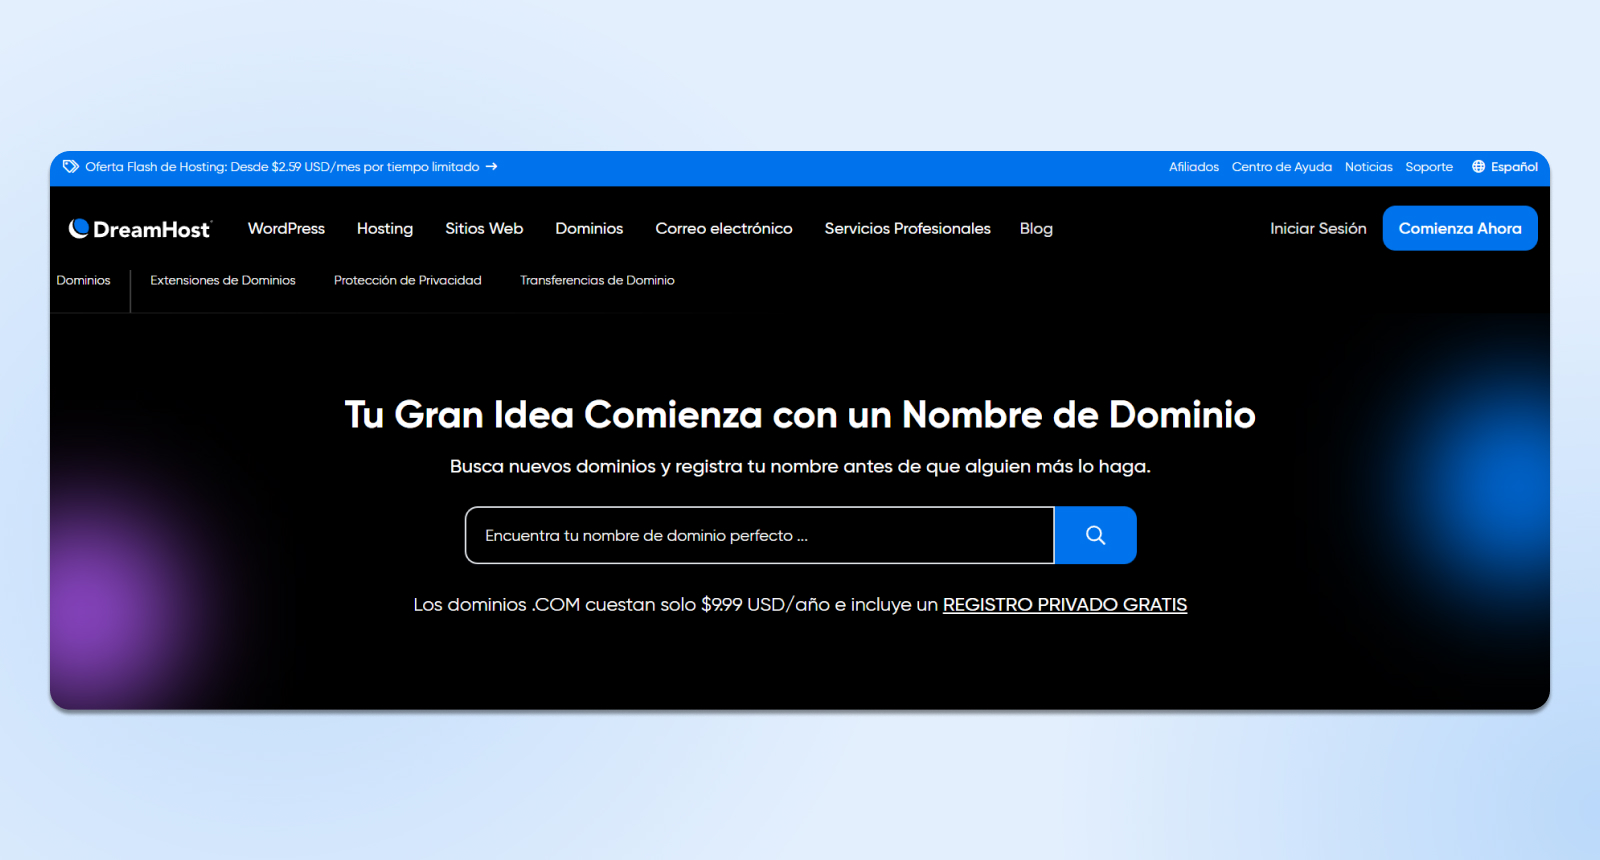
Task: Click the DreamHost logo
Action: (x=140, y=229)
